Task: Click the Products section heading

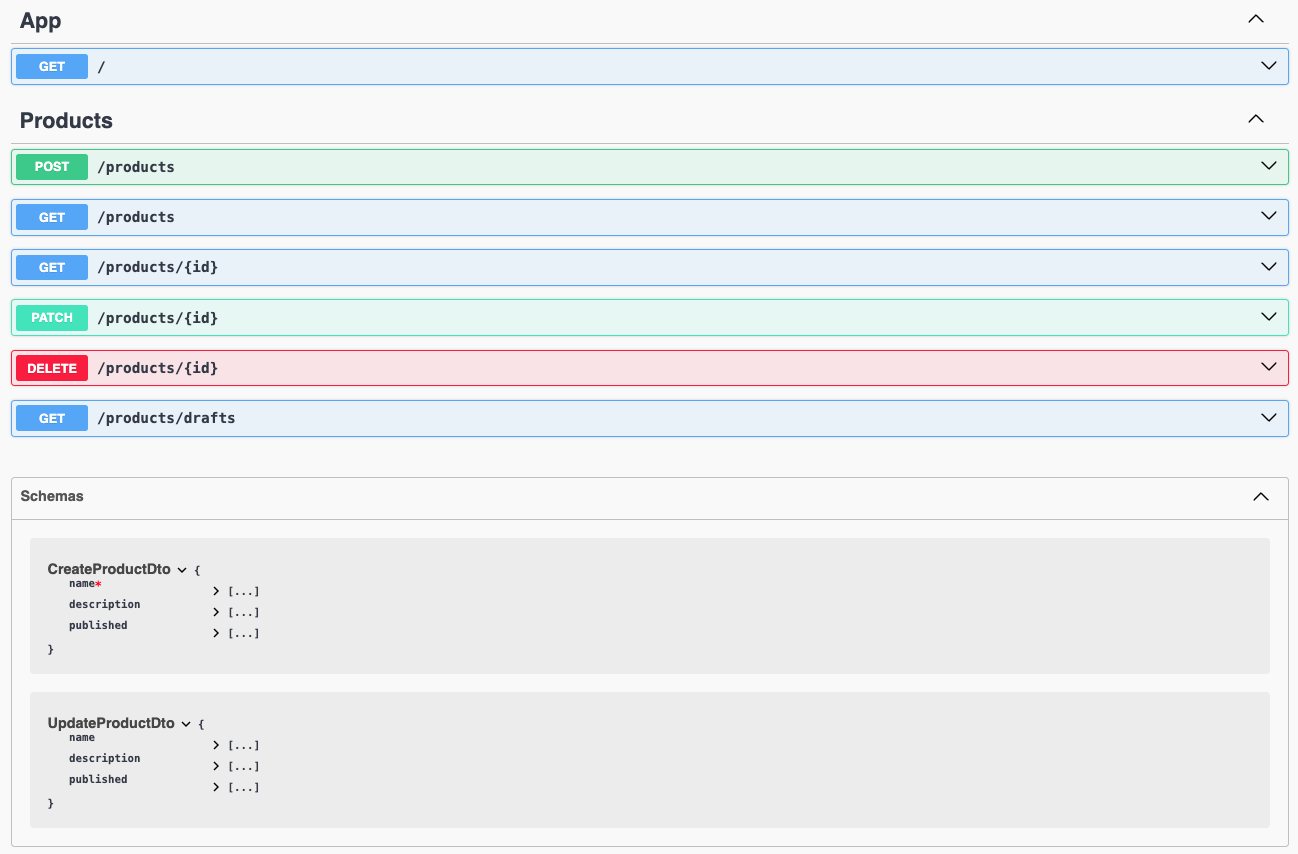Action: point(66,121)
